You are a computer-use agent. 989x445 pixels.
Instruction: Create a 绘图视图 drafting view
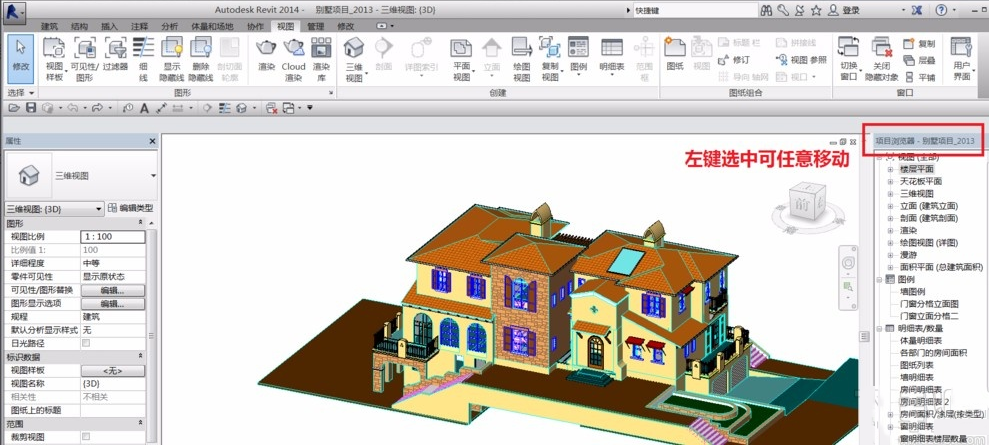pyautogui.click(x=522, y=59)
